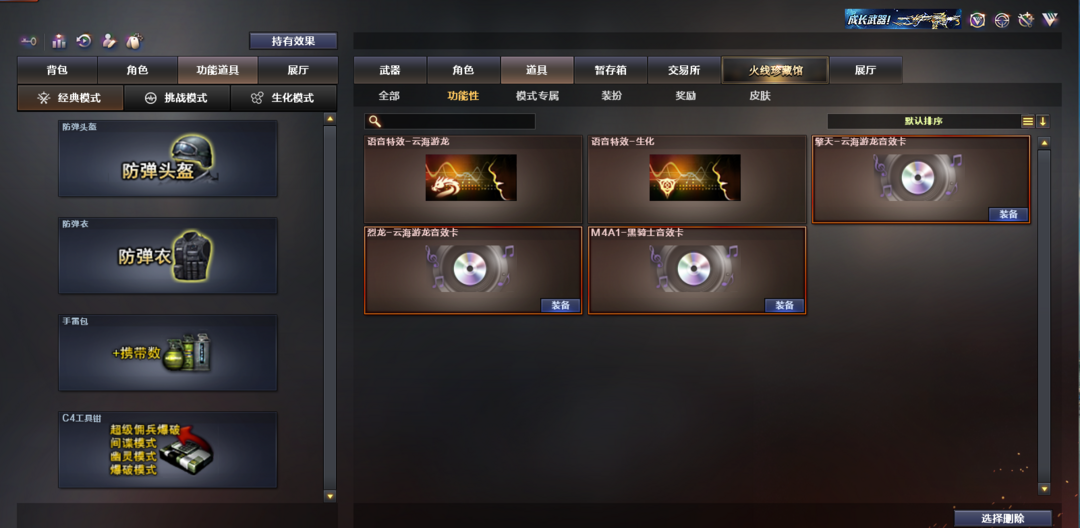Select the 防弹头盔 item thumbnail
This screenshot has height=528, width=1080.
(x=167, y=158)
